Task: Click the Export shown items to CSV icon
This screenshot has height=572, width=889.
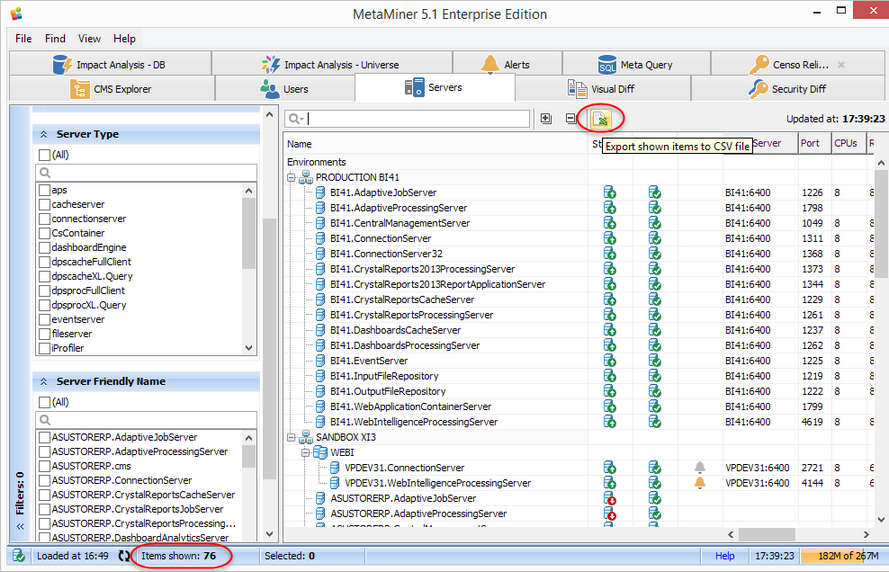Action: (x=600, y=118)
